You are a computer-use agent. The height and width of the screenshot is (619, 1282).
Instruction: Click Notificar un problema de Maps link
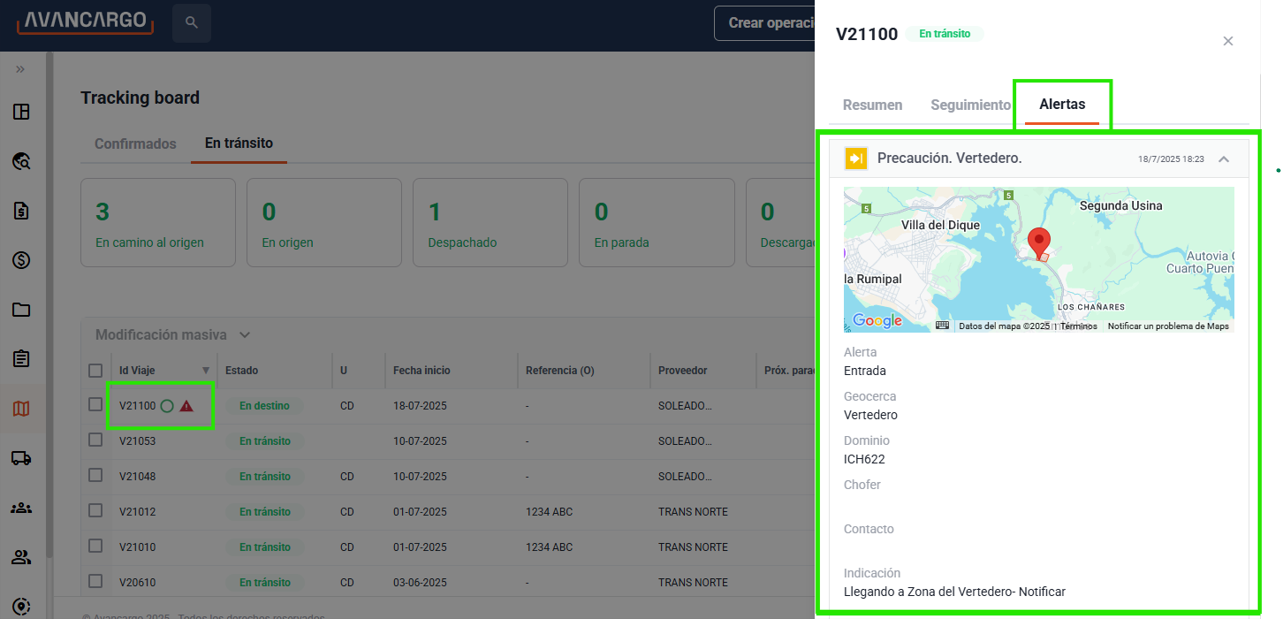pos(1168,326)
